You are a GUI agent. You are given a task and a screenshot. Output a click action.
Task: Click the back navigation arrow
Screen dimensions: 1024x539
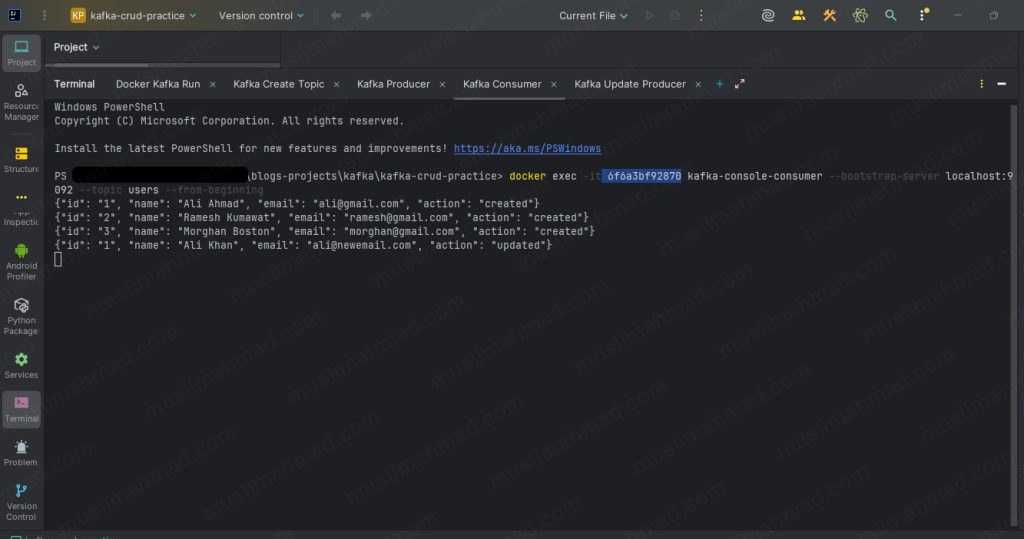click(x=336, y=16)
